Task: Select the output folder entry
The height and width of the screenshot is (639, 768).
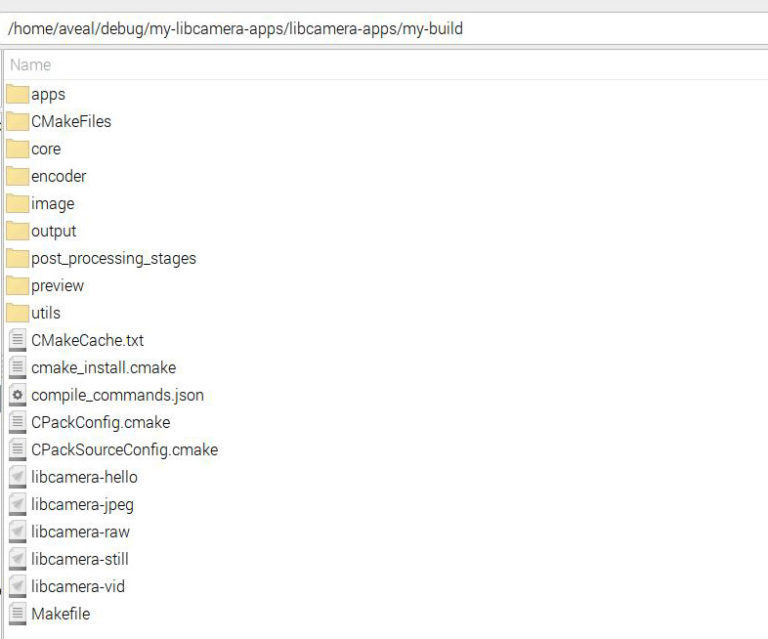Action: click(x=53, y=231)
